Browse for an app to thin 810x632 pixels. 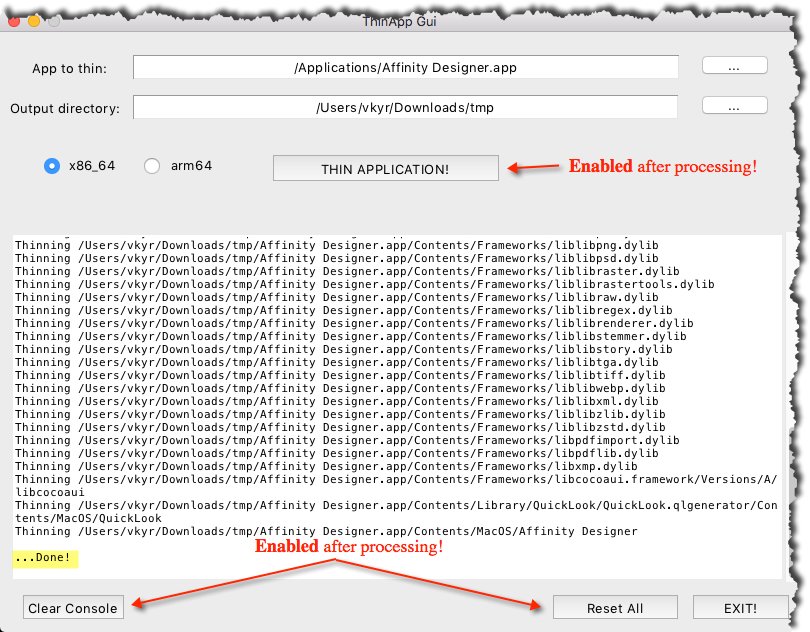click(735, 65)
